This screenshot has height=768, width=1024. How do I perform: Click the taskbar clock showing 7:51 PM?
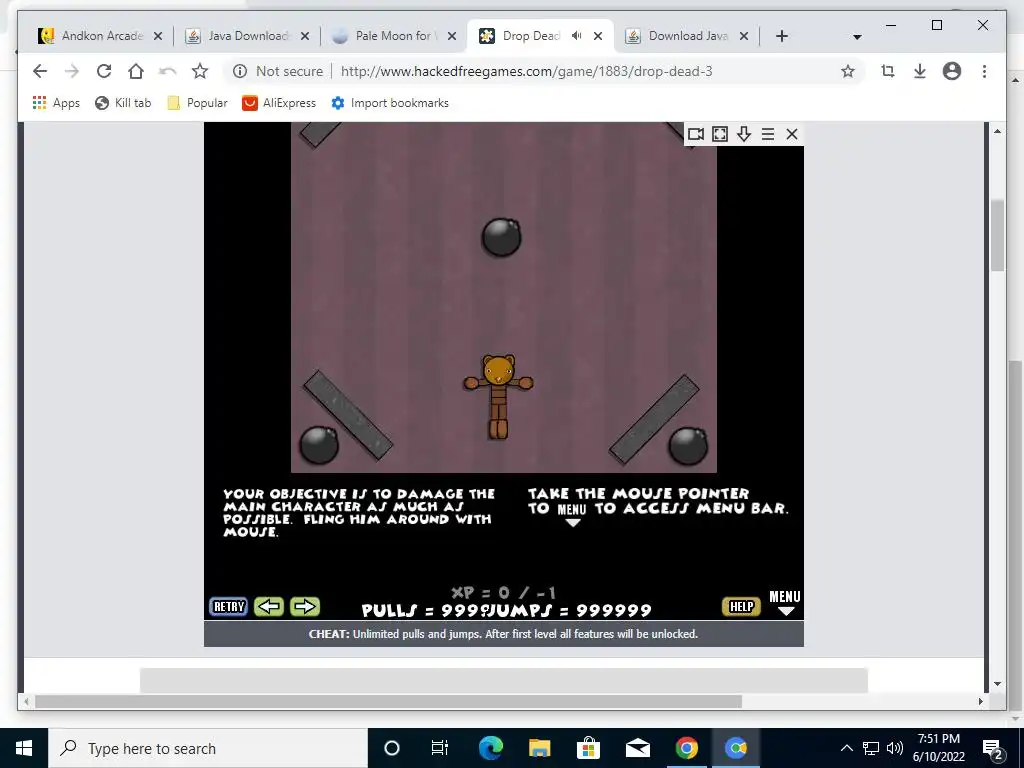pos(938,748)
